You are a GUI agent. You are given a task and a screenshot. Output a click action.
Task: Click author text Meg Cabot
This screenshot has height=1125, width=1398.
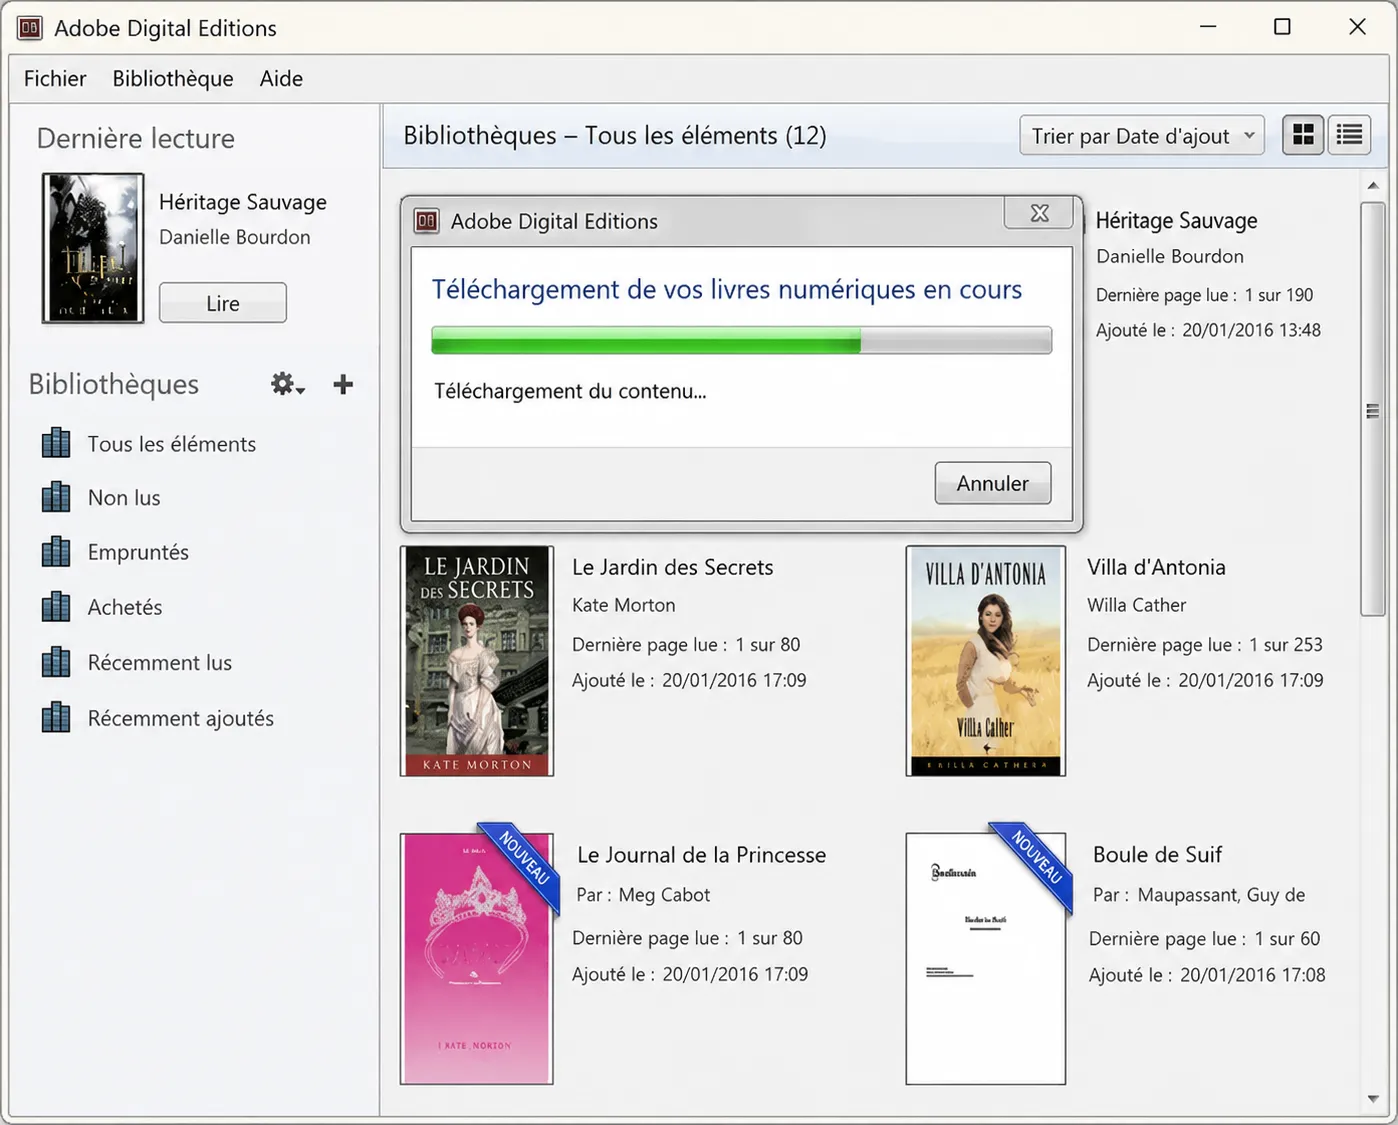(664, 895)
